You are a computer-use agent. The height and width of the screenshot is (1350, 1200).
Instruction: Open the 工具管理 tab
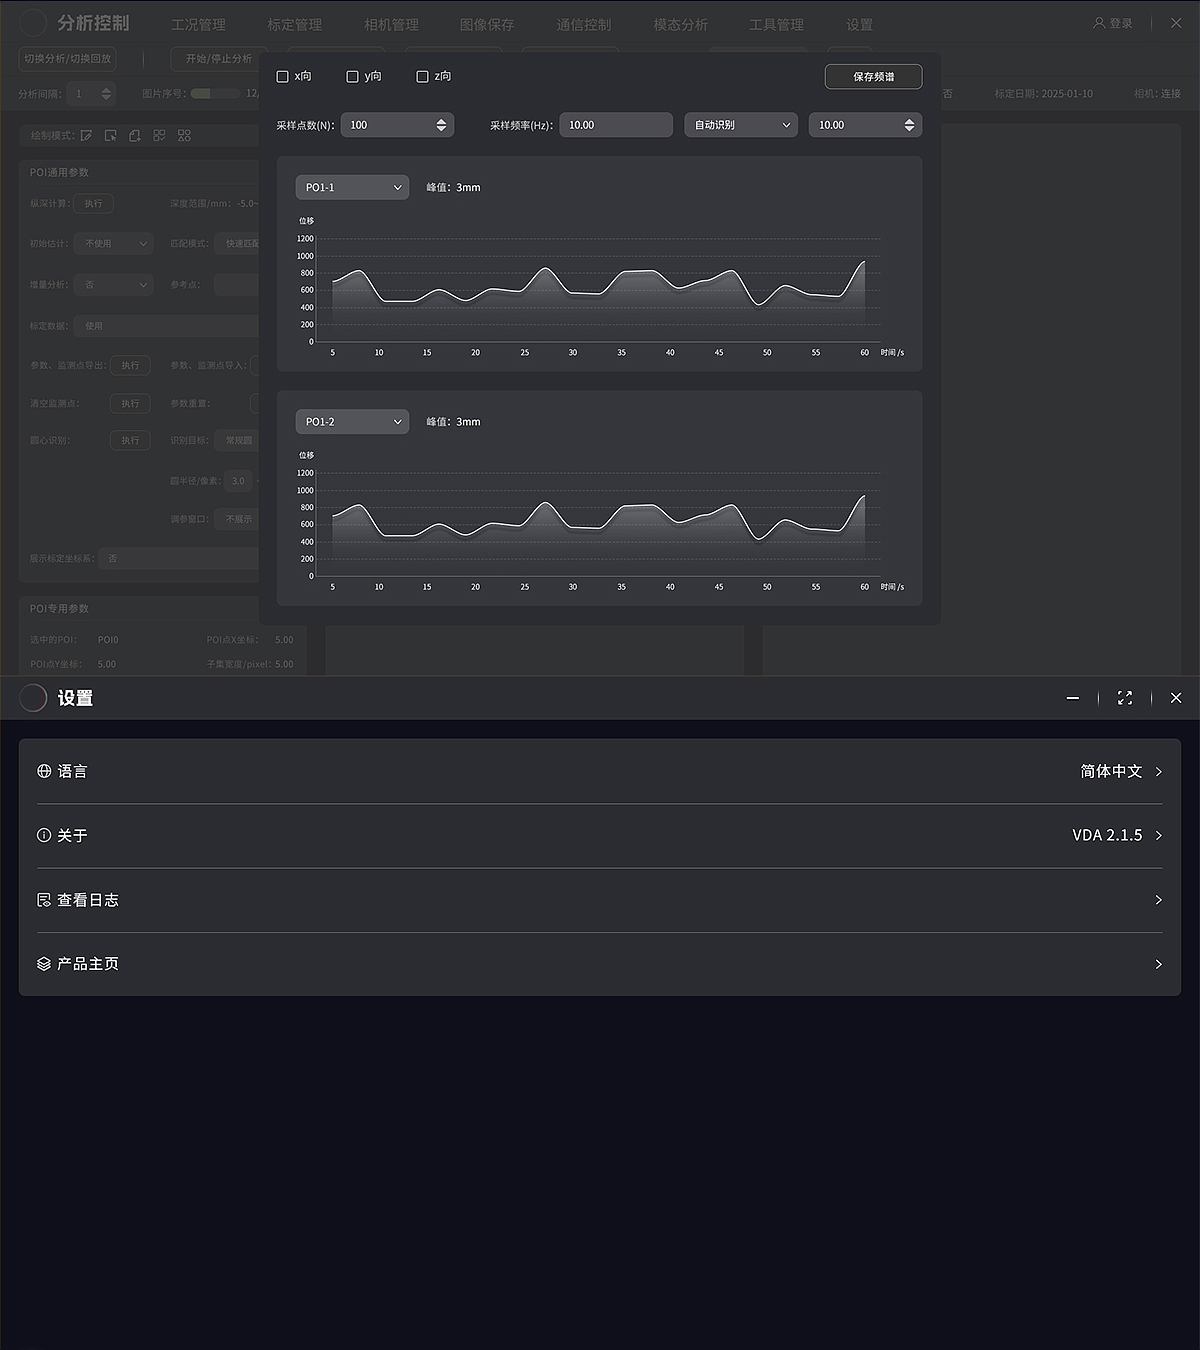pyautogui.click(x=776, y=24)
